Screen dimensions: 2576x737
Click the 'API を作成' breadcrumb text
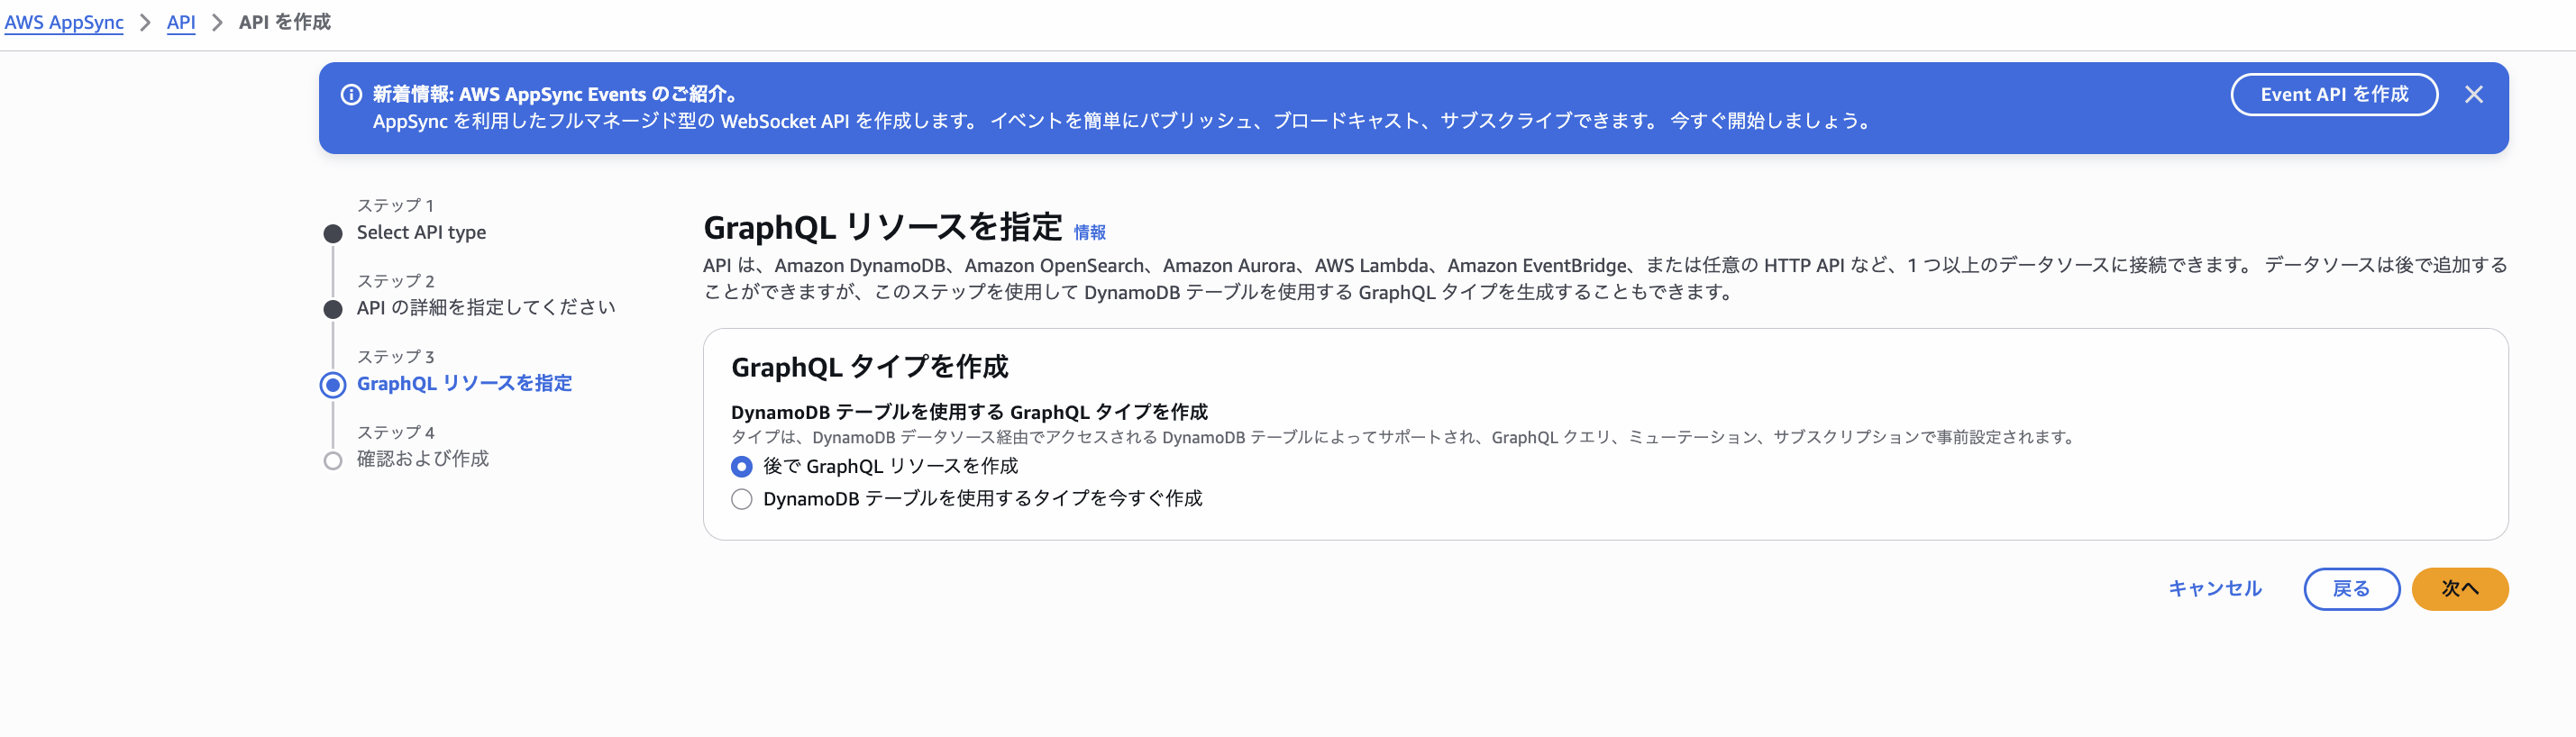[x=285, y=22]
